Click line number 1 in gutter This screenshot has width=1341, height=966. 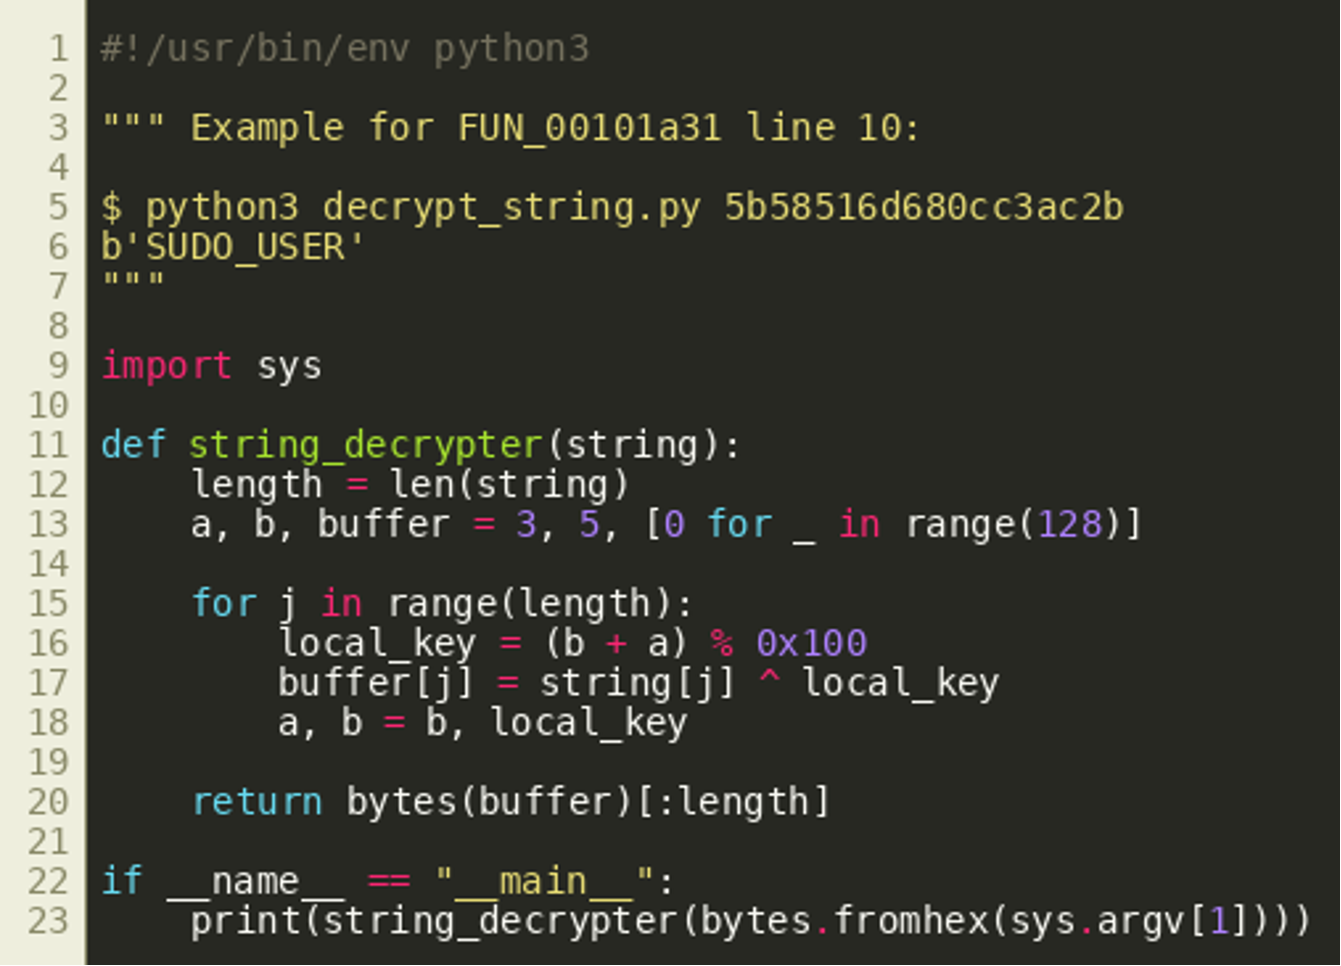click(x=59, y=48)
